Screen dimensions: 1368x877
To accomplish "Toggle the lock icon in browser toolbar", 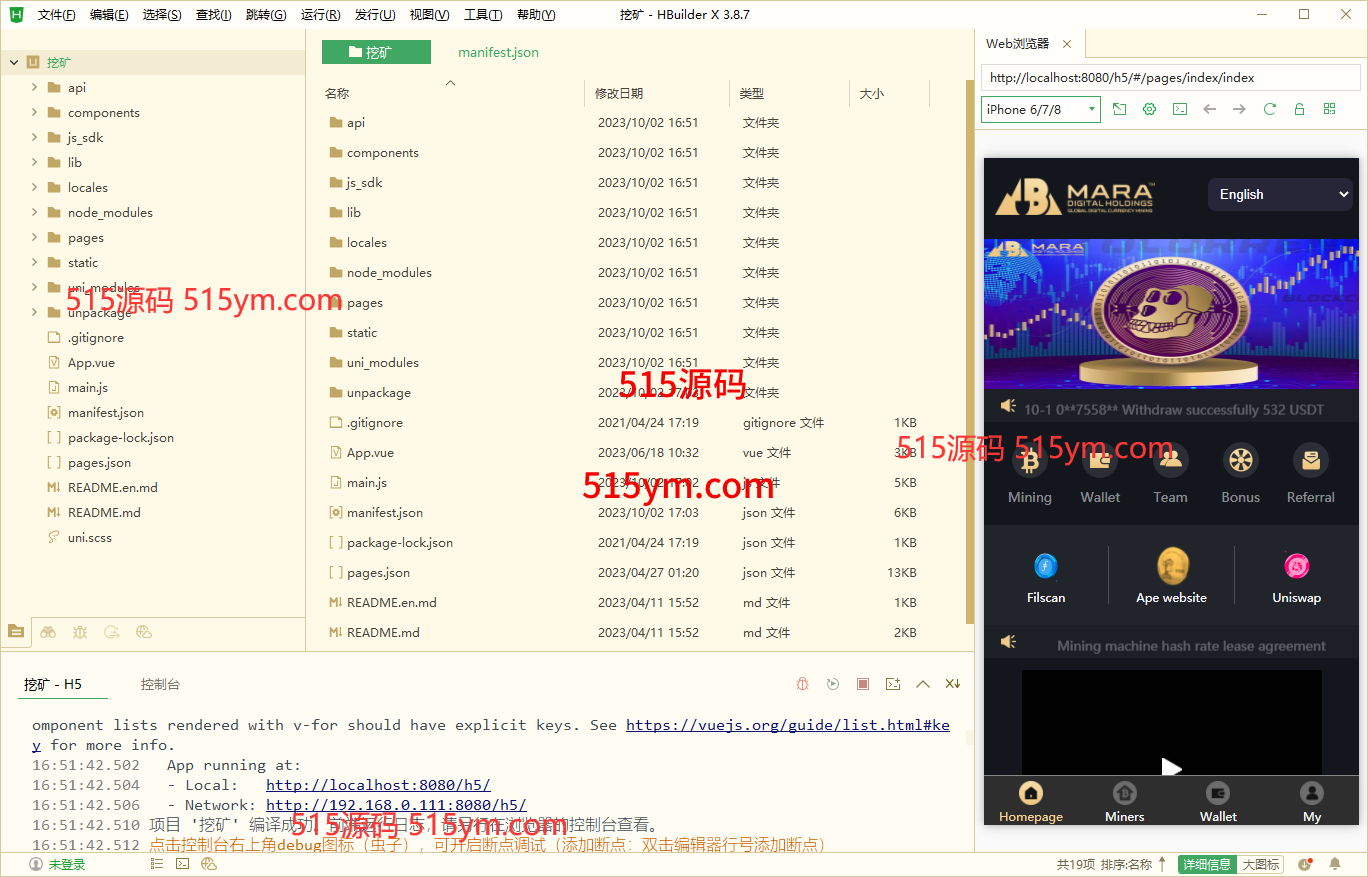I will coord(1299,109).
